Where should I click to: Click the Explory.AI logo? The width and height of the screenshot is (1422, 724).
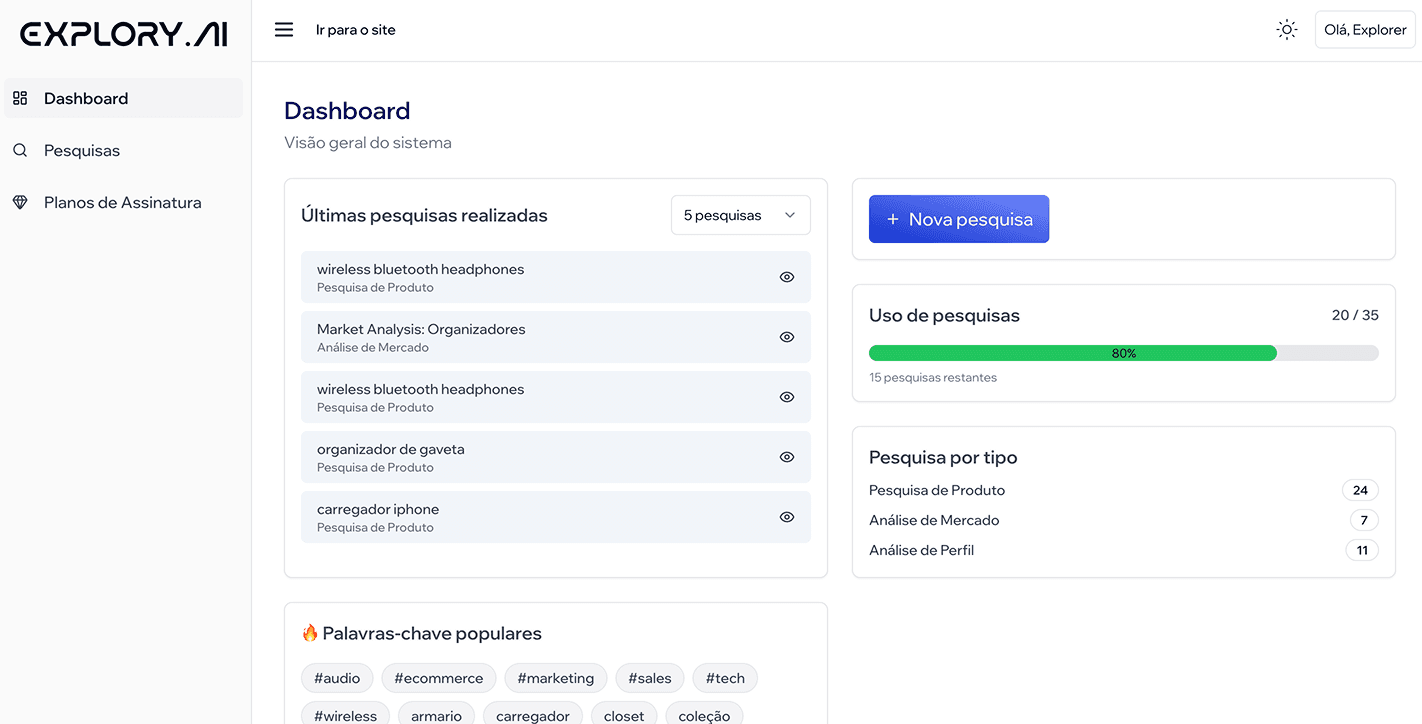click(x=124, y=34)
